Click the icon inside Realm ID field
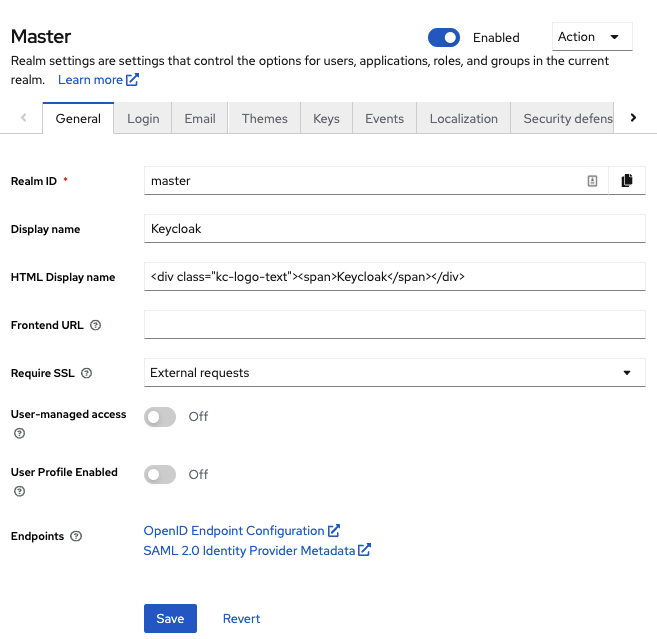 [592, 181]
